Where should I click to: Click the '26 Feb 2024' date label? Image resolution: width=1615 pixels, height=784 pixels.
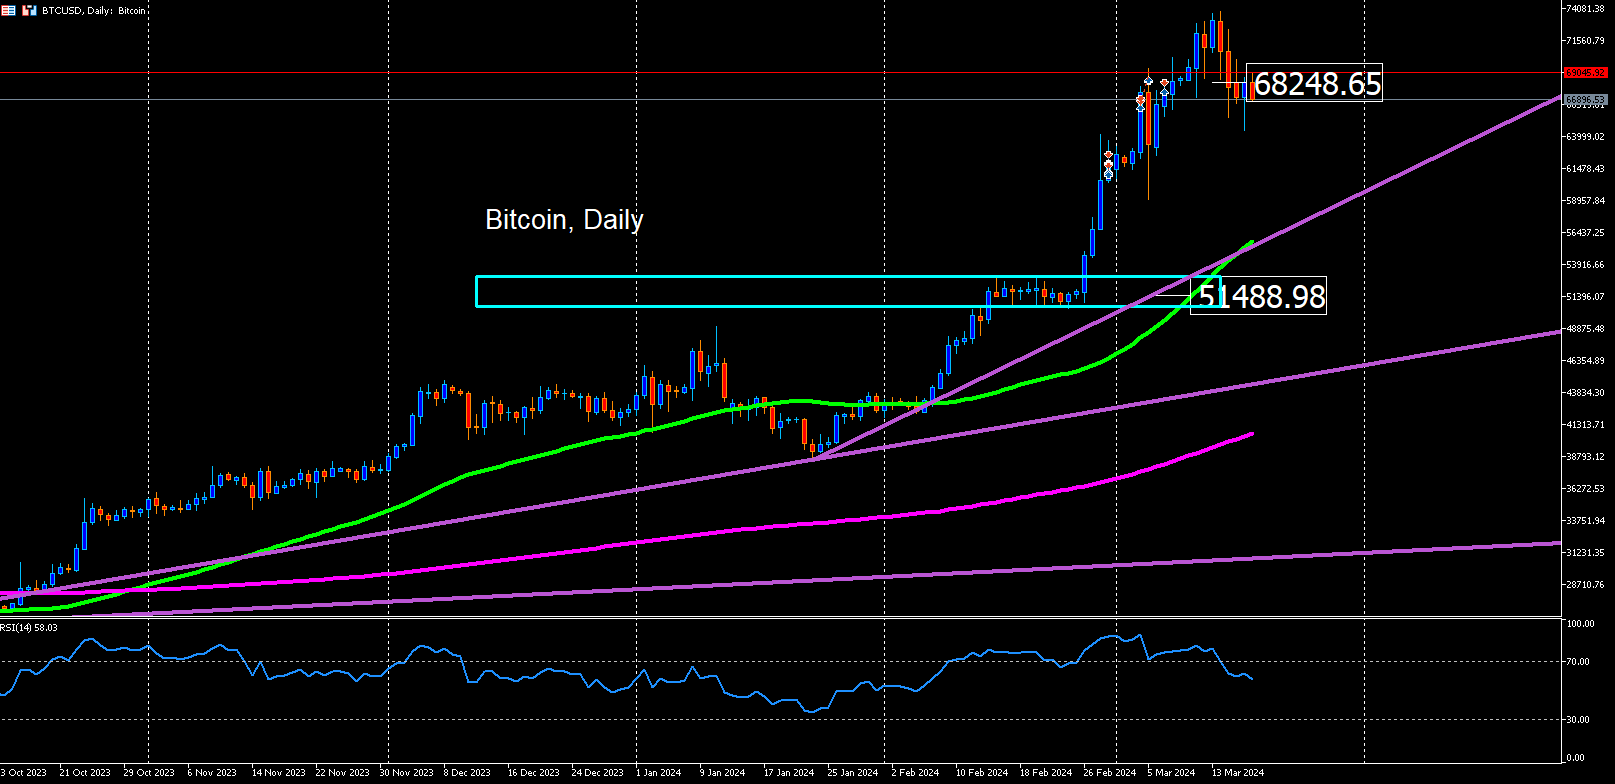tap(1110, 772)
